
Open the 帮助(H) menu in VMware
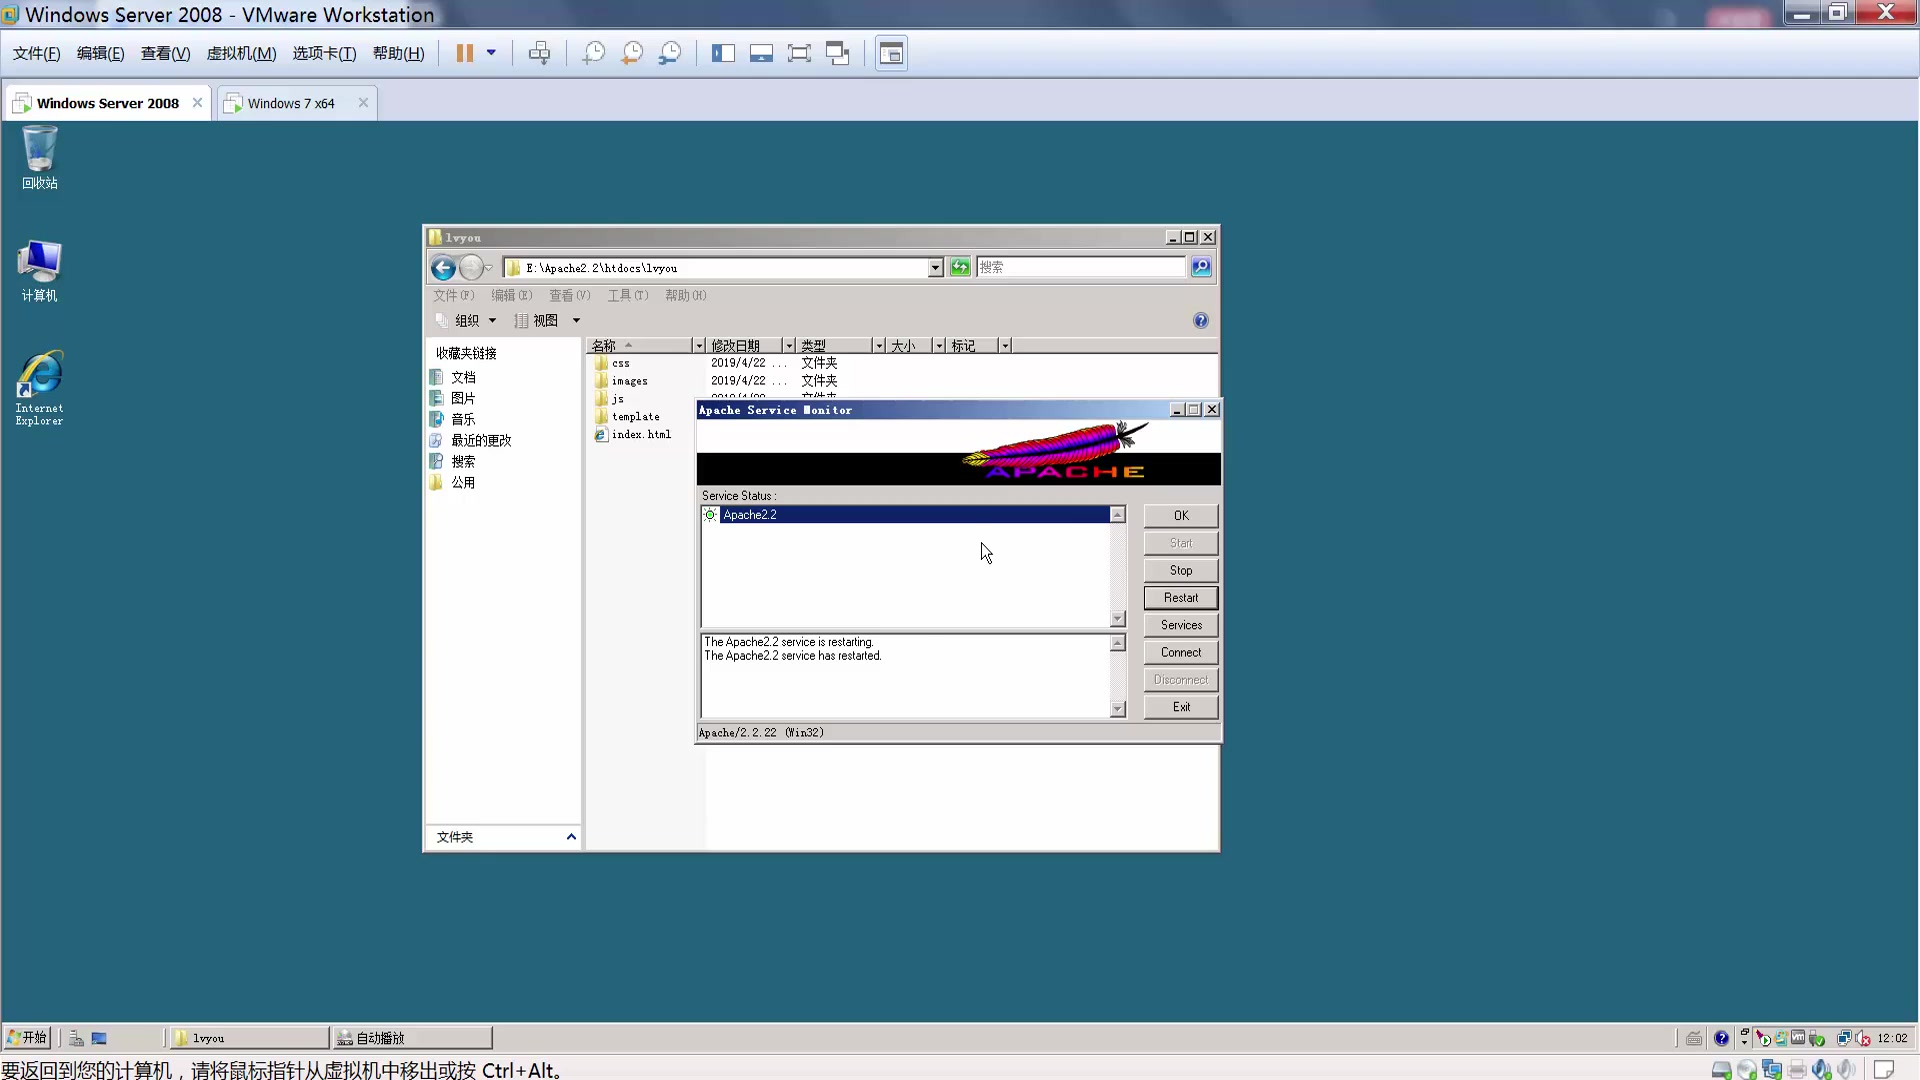point(398,53)
